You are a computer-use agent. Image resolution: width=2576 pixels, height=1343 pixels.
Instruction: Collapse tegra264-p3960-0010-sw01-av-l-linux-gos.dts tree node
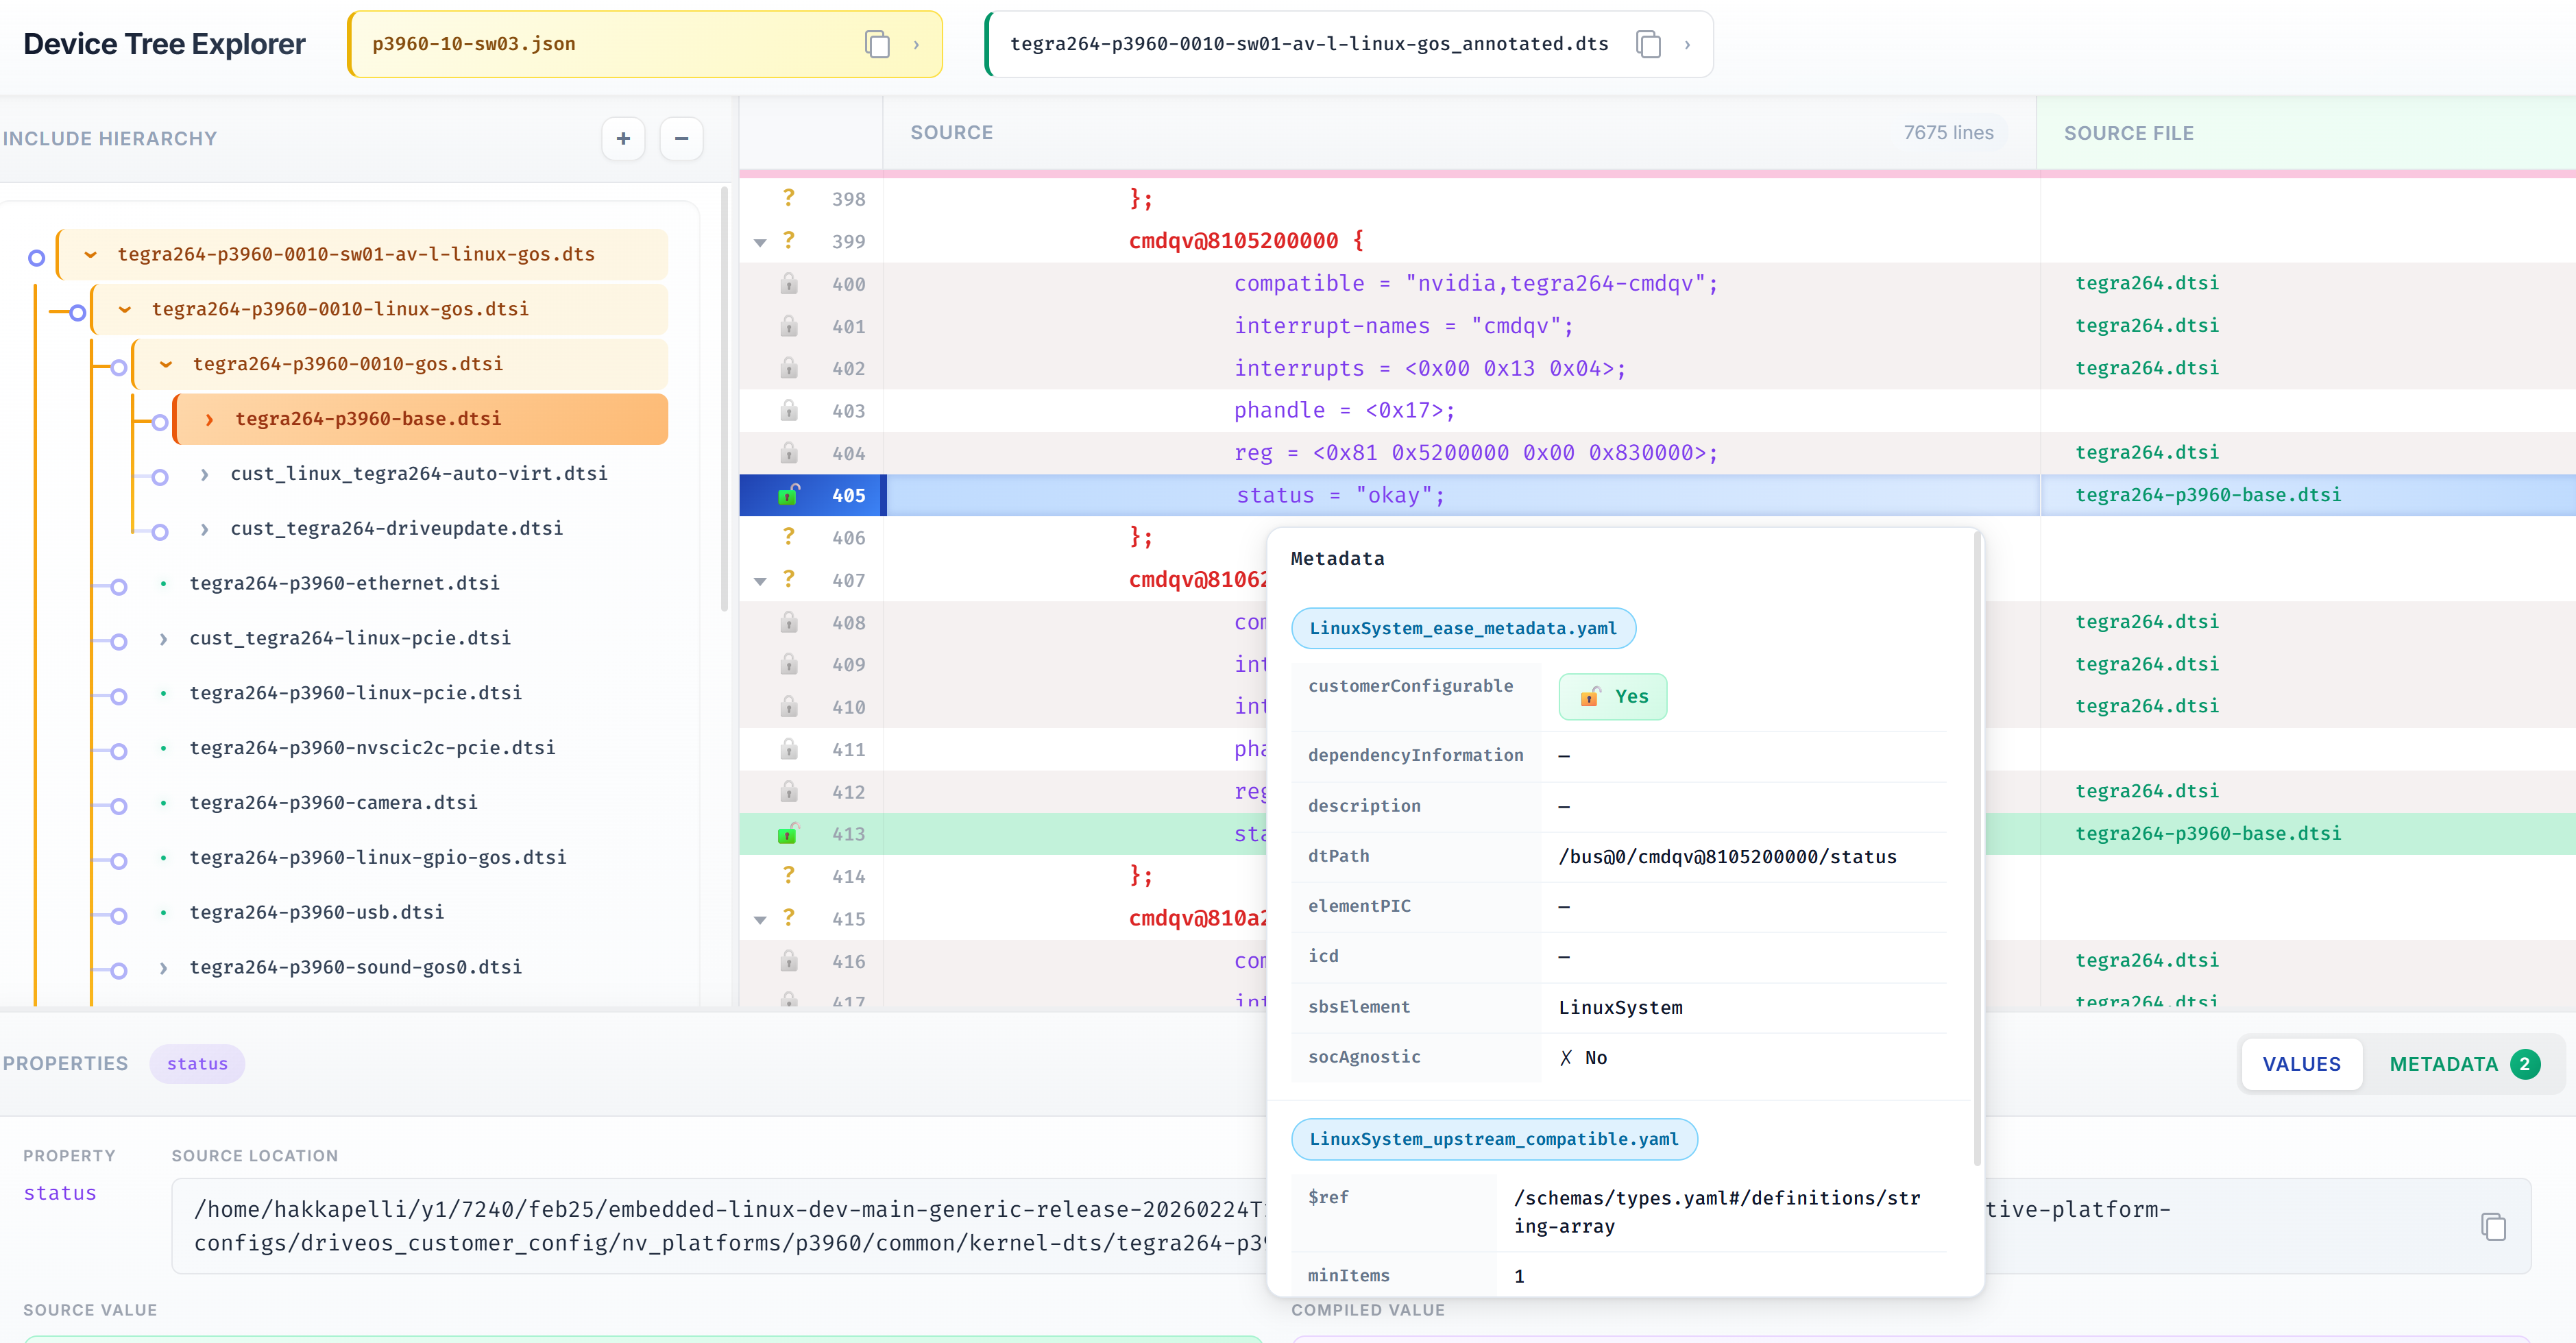click(91, 254)
